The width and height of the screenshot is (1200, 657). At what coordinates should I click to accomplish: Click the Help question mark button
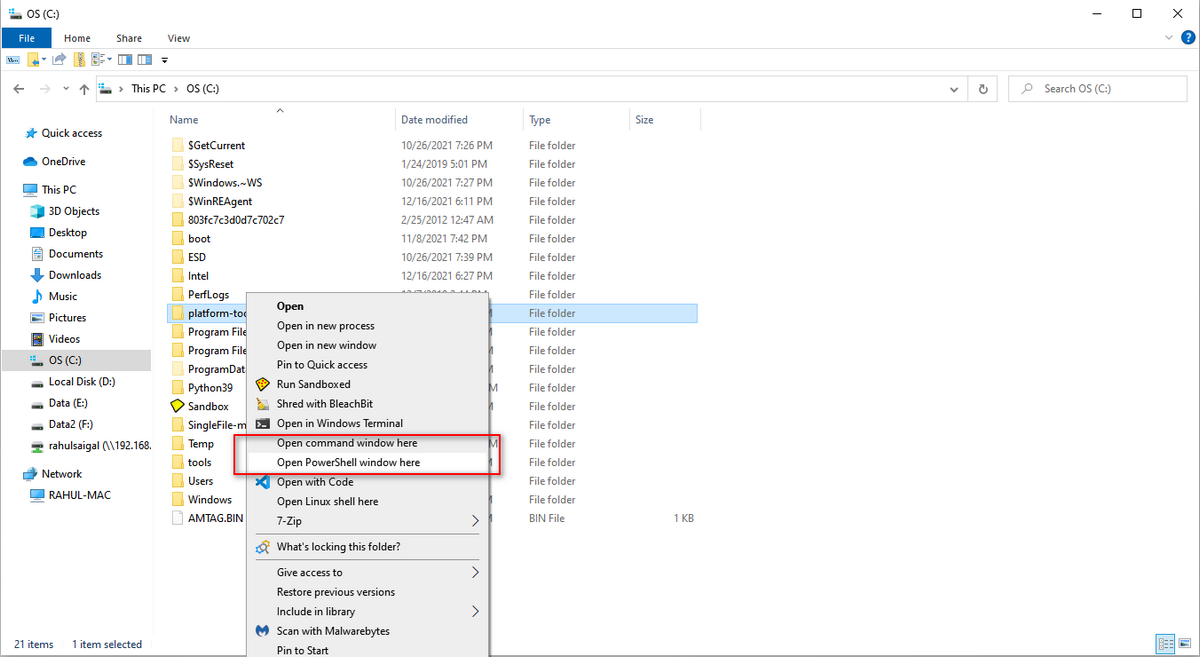[x=1188, y=37]
